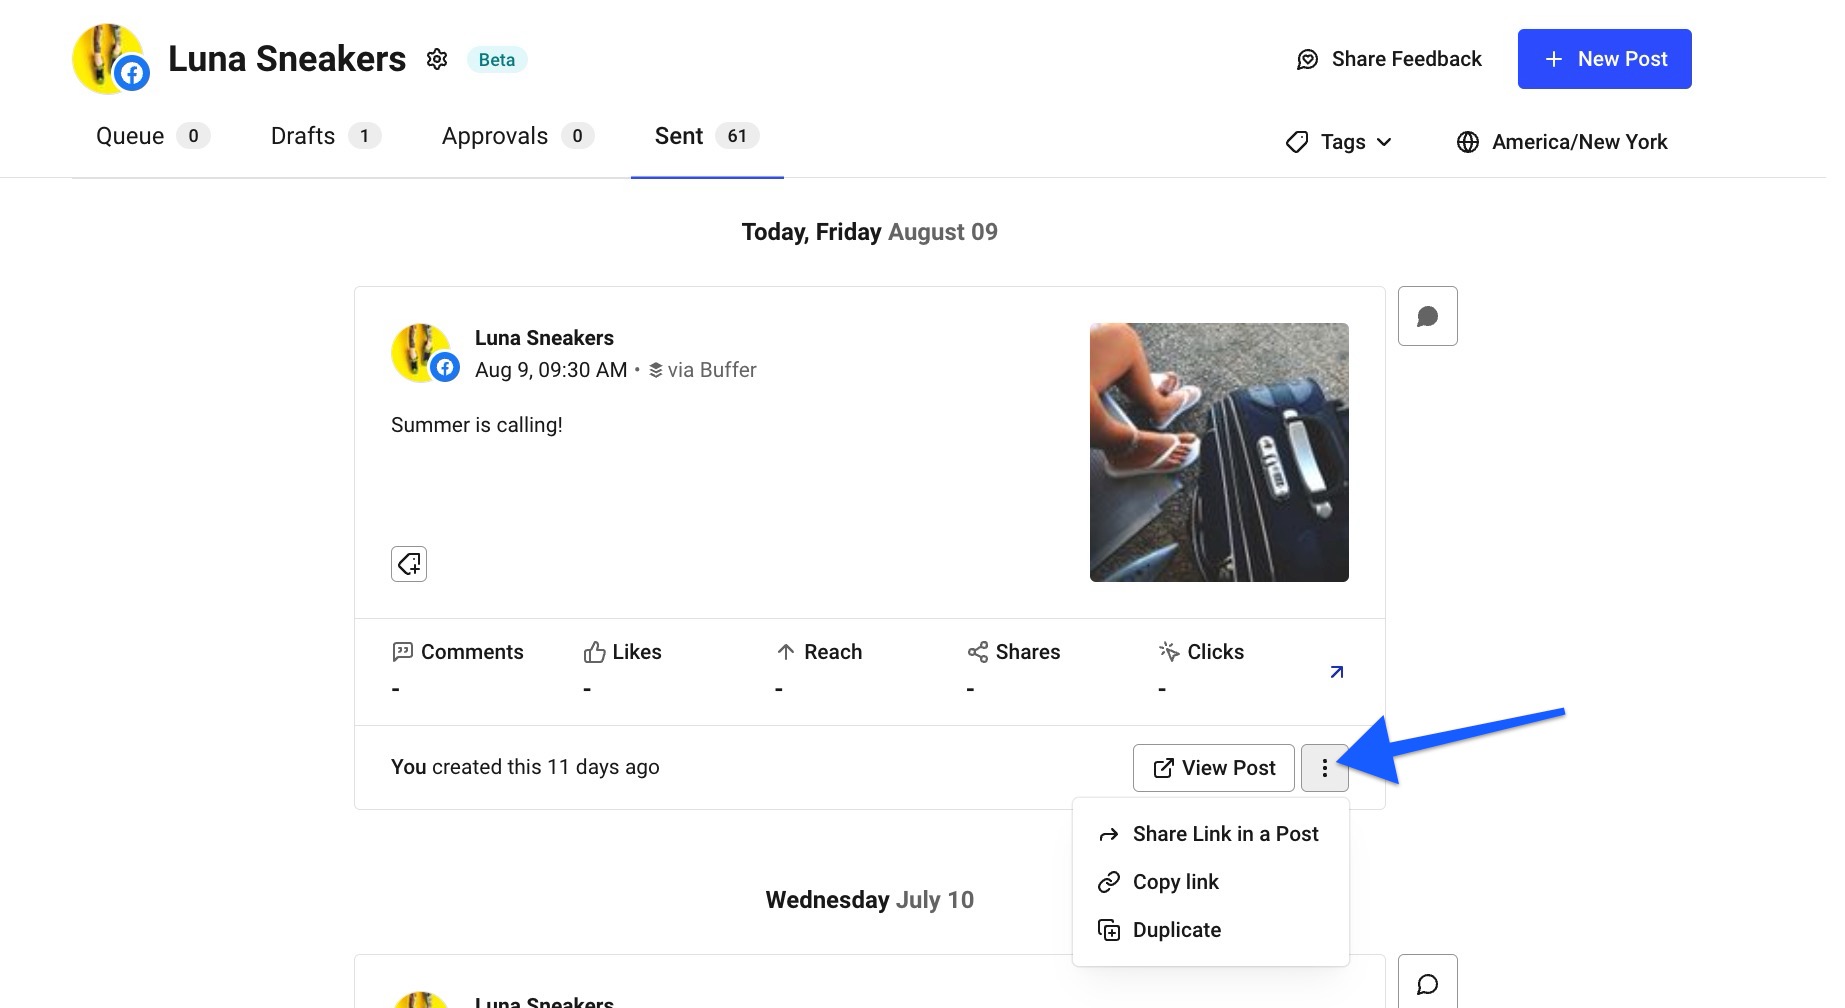Click the Luna Sneakers post author name
Image resolution: width=1845 pixels, height=1008 pixels.
coord(544,338)
